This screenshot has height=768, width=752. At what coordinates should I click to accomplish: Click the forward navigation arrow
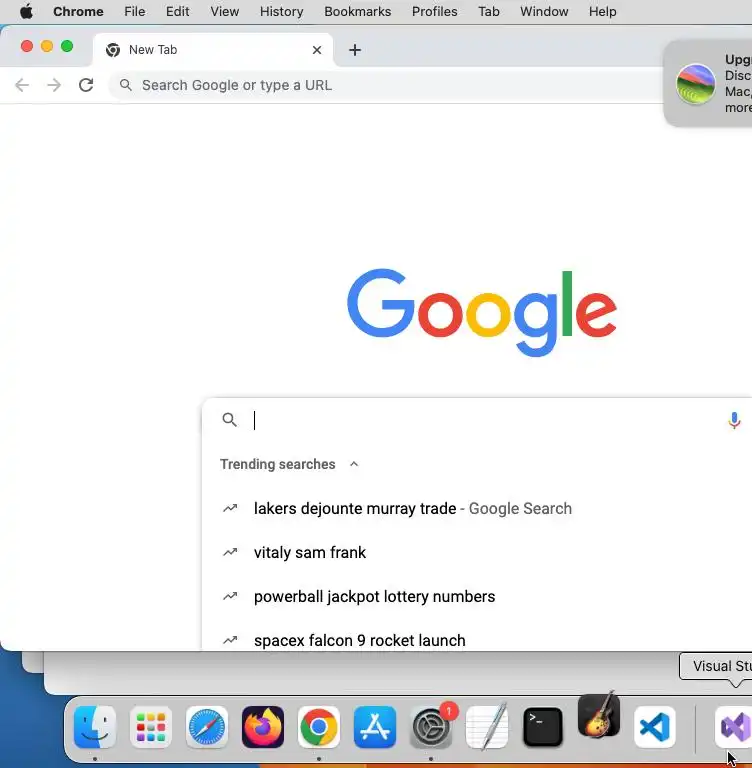tap(54, 85)
